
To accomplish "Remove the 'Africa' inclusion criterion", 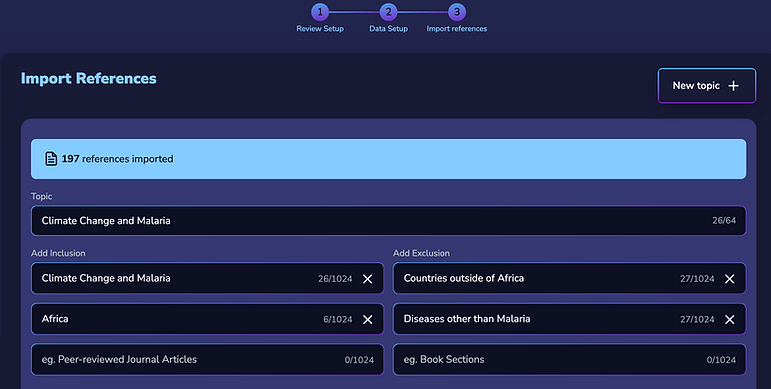I will tap(367, 320).
